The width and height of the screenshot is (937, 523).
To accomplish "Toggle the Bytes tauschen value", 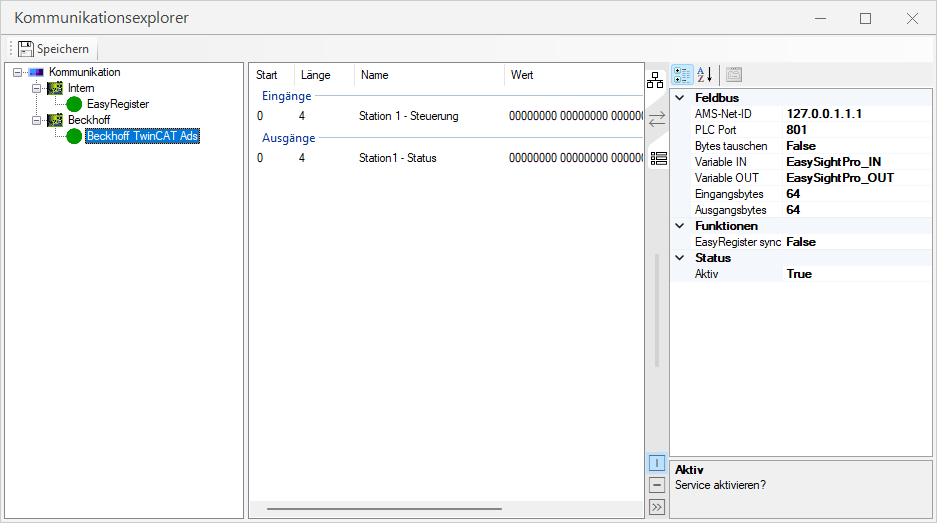I will pos(858,146).
